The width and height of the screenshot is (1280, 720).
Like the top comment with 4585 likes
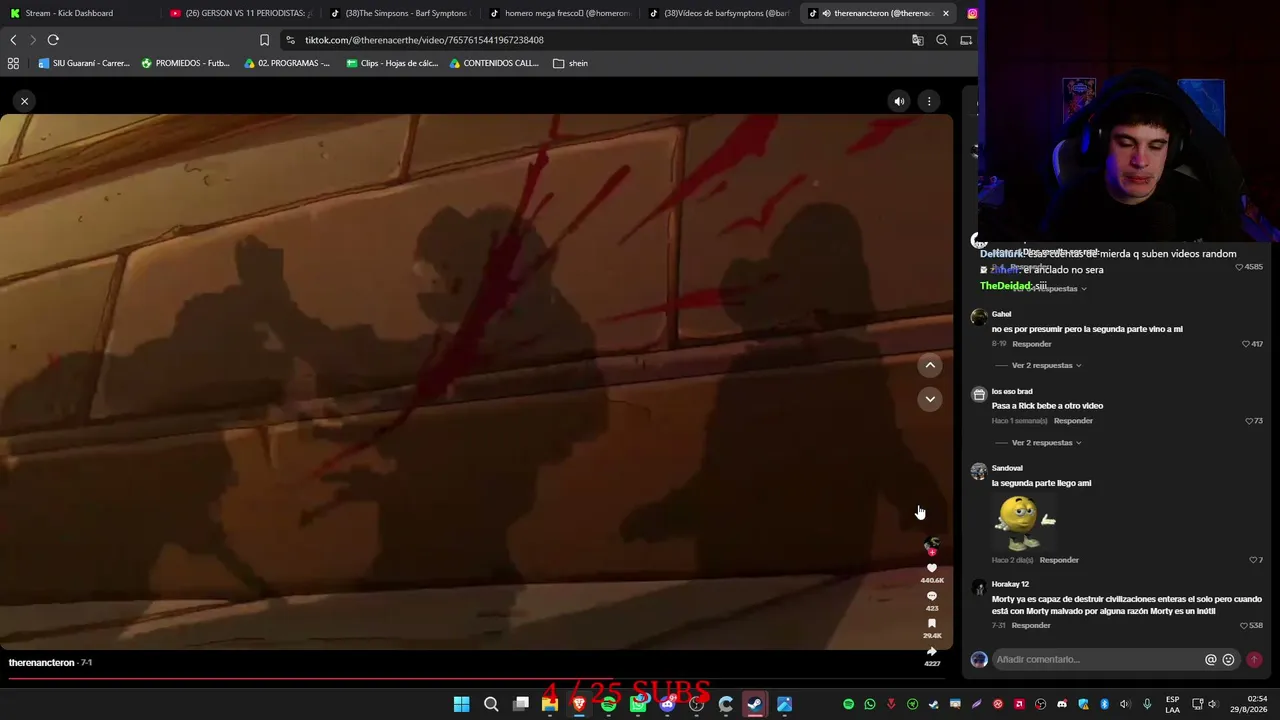[1239, 267]
